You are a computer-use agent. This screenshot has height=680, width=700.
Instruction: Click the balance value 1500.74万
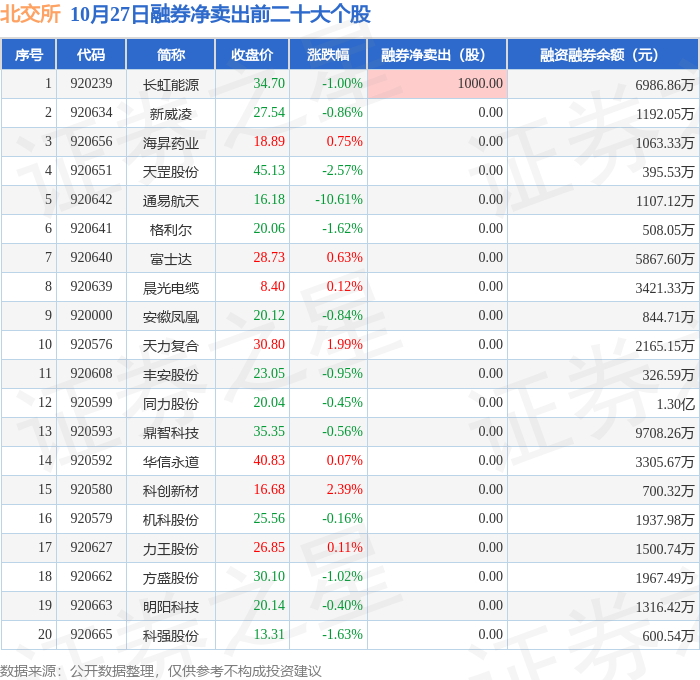(x=665, y=549)
